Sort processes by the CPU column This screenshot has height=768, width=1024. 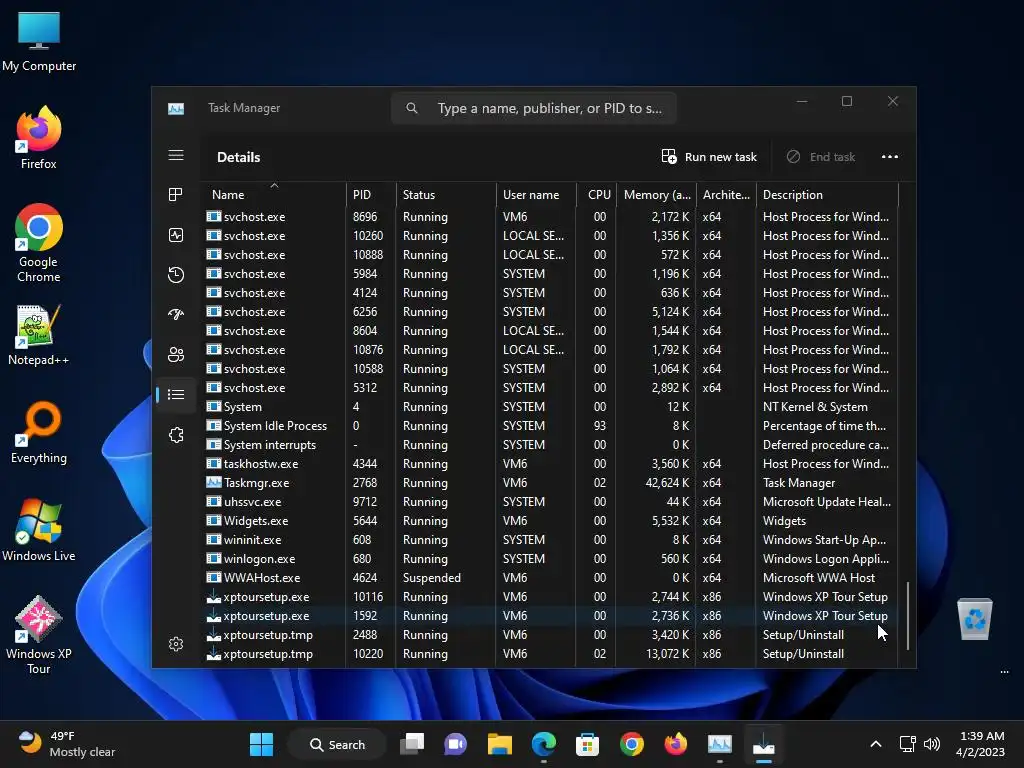pyautogui.click(x=596, y=195)
